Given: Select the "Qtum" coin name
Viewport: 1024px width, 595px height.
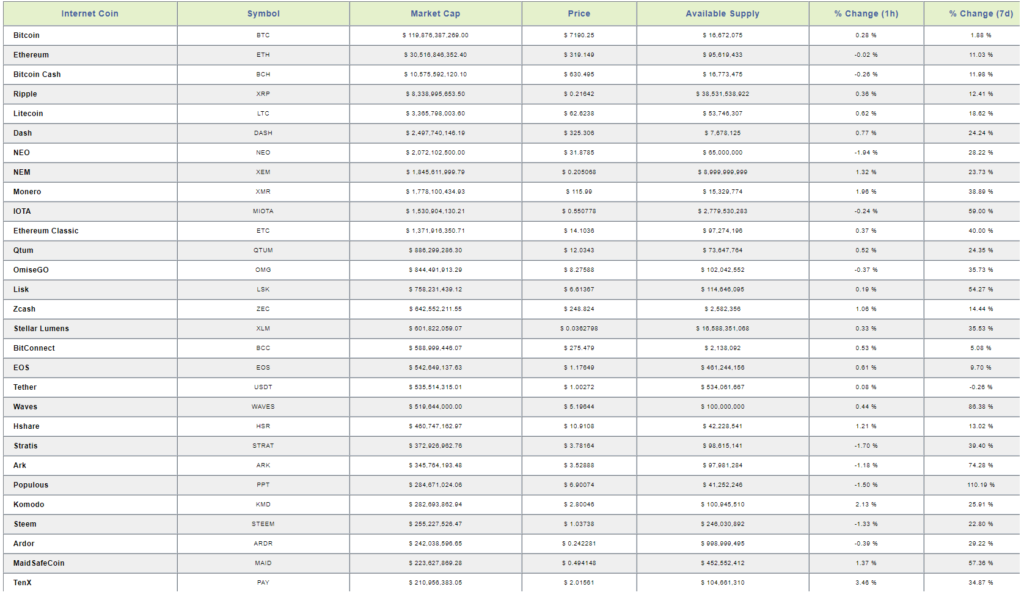Looking at the screenshot, I should click(23, 251).
